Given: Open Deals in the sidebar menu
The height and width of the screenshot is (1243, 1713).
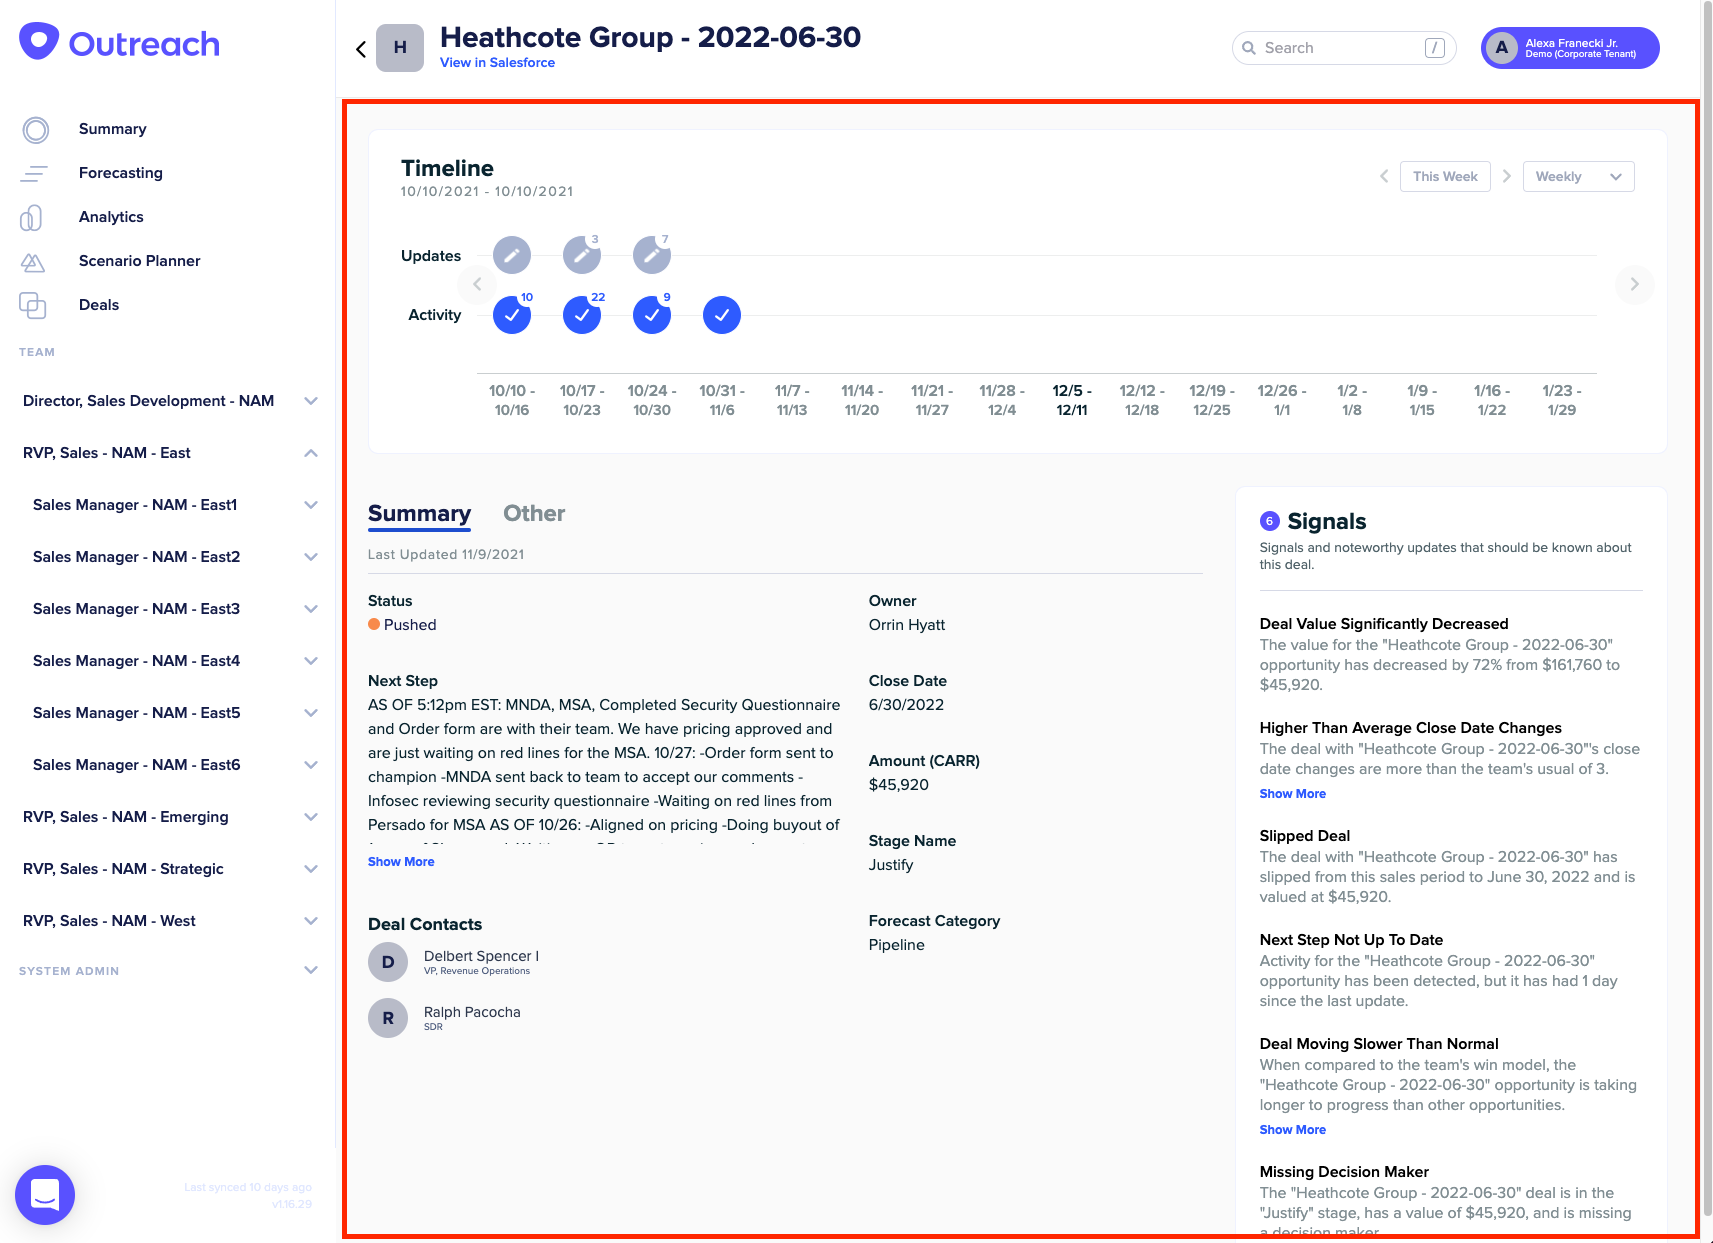Looking at the screenshot, I should pos(99,305).
